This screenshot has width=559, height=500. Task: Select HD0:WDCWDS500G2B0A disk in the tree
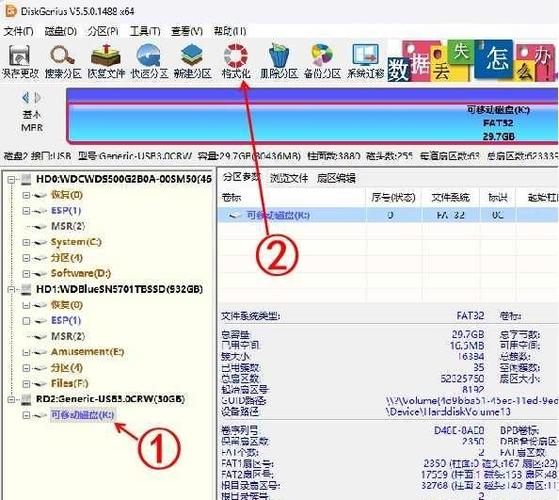pyautogui.click(x=124, y=179)
